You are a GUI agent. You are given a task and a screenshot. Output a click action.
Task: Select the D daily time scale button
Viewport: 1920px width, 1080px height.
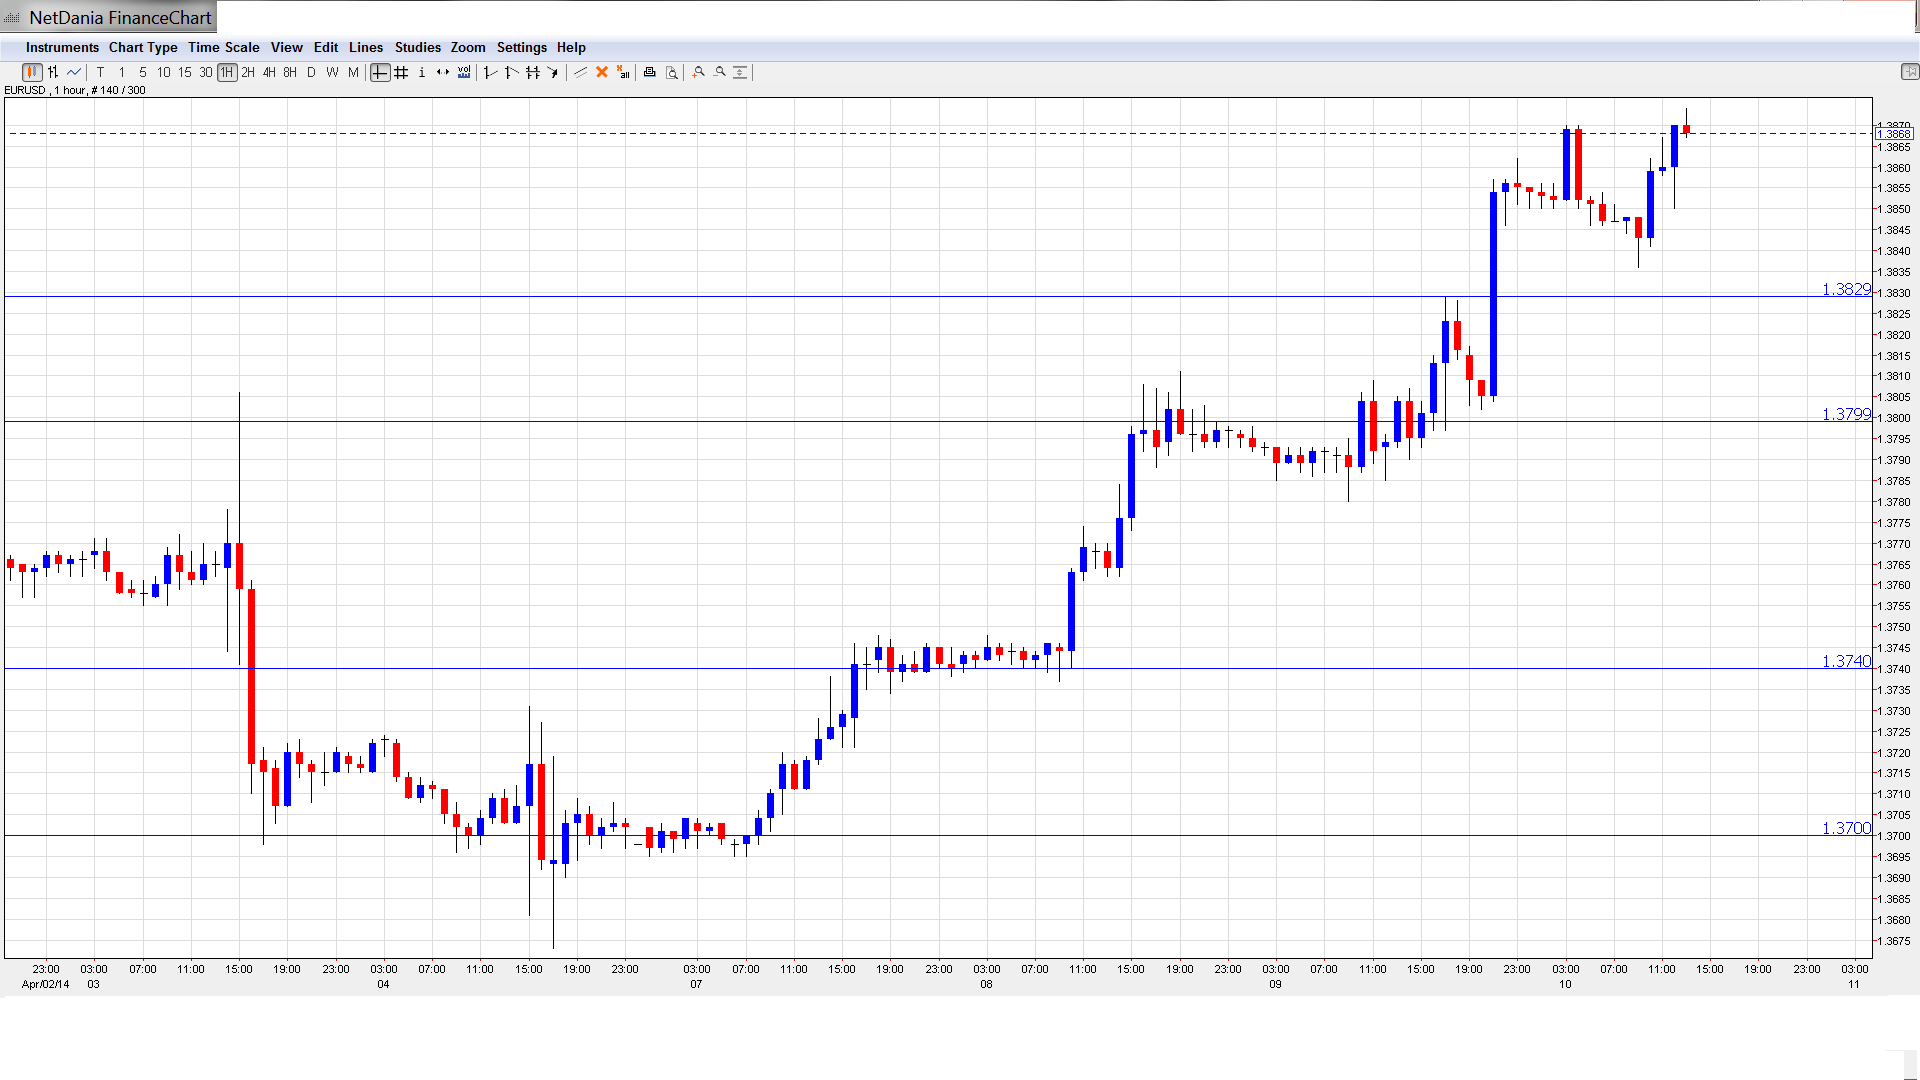[x=311, y=72]
